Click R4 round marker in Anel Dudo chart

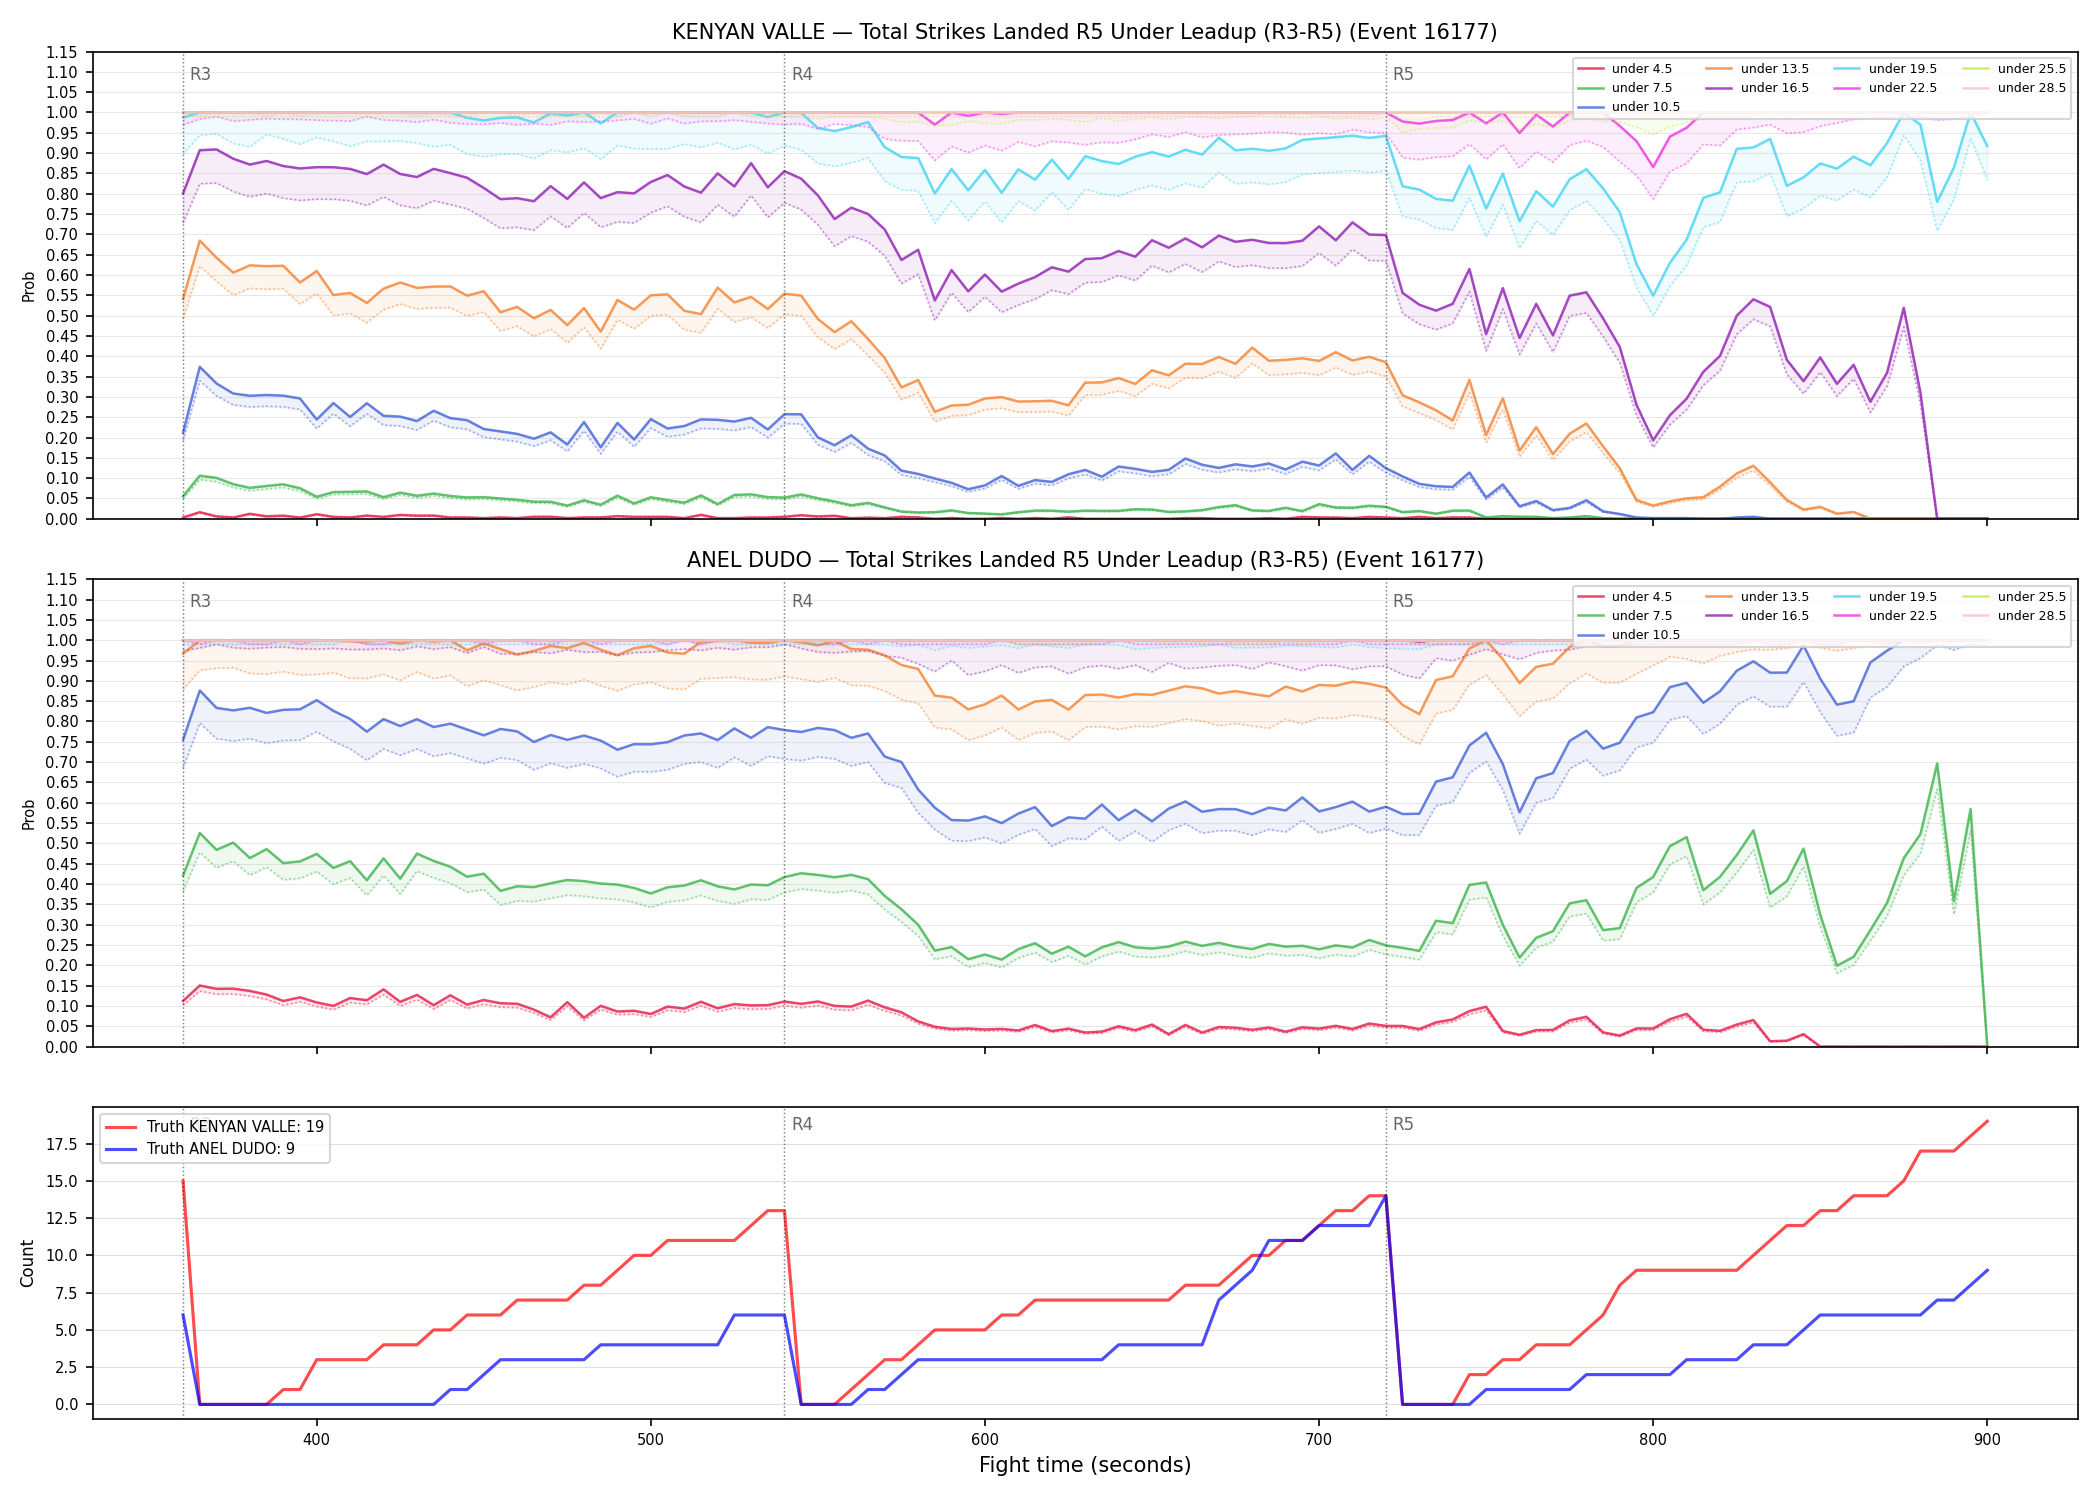802,601
